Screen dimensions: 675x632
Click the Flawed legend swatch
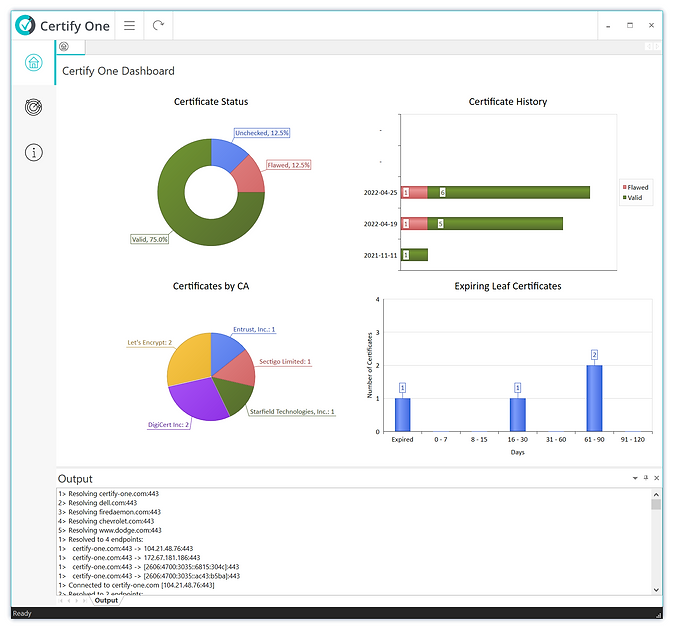coord(625,187)
